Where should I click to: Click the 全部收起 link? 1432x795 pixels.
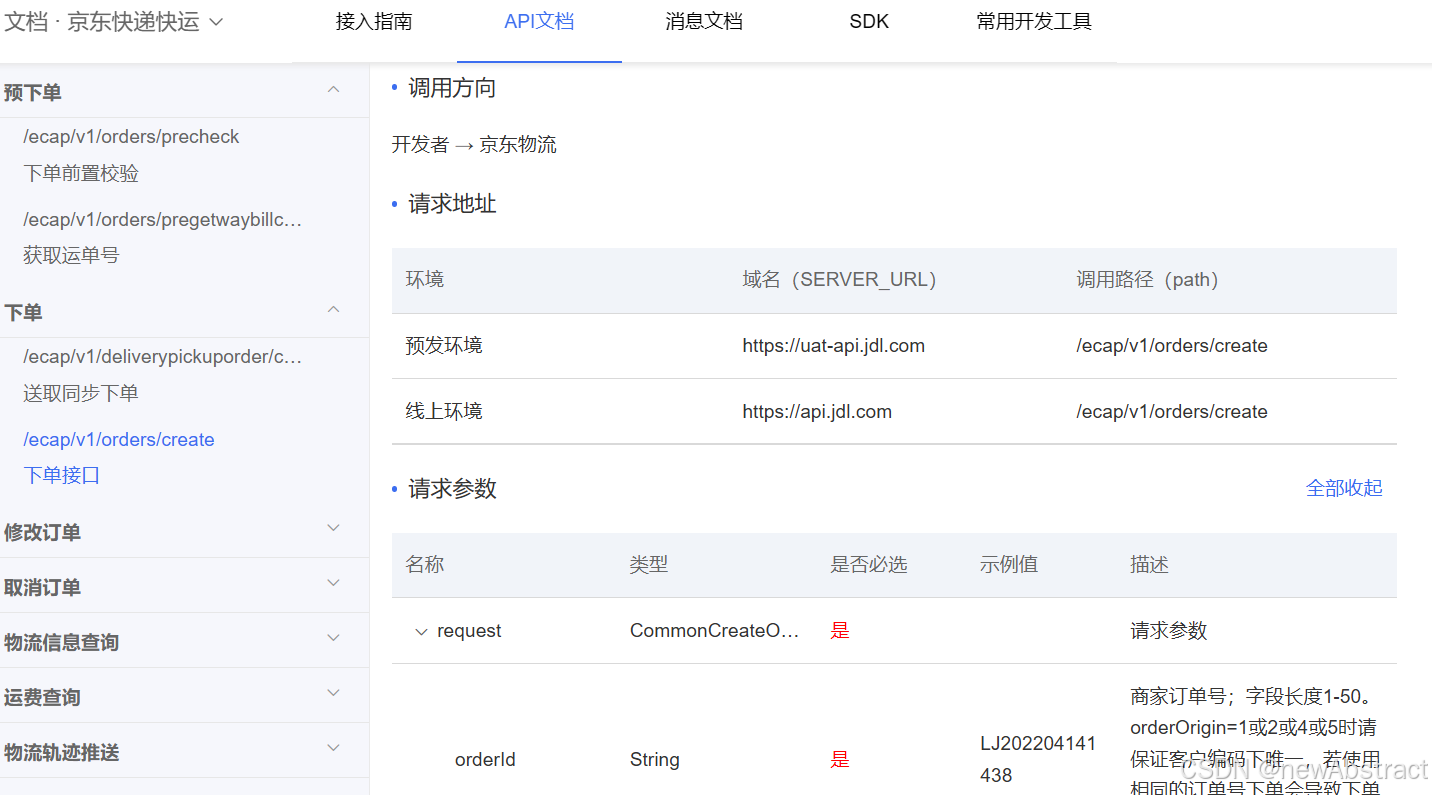pyautogui.click(x=1344, y=488)
